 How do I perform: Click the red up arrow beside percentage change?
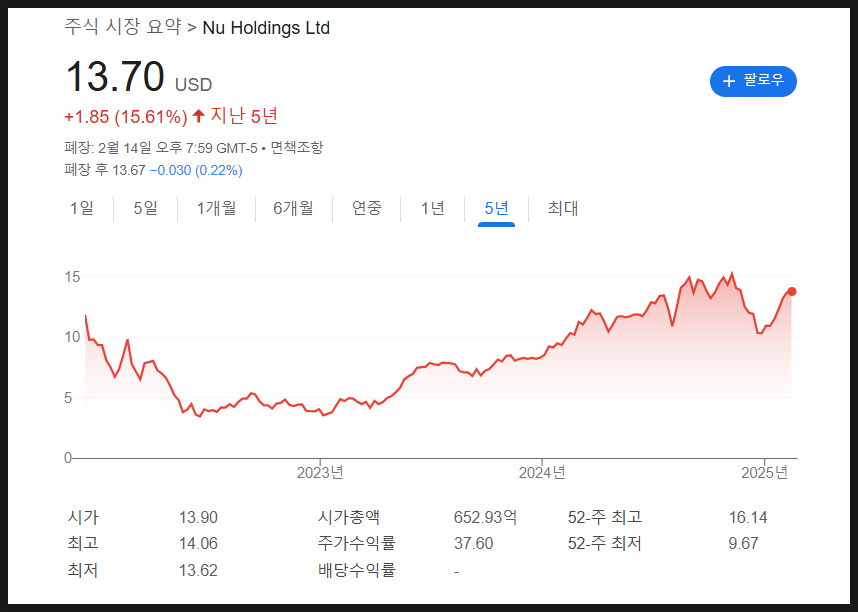coord(198,116)
